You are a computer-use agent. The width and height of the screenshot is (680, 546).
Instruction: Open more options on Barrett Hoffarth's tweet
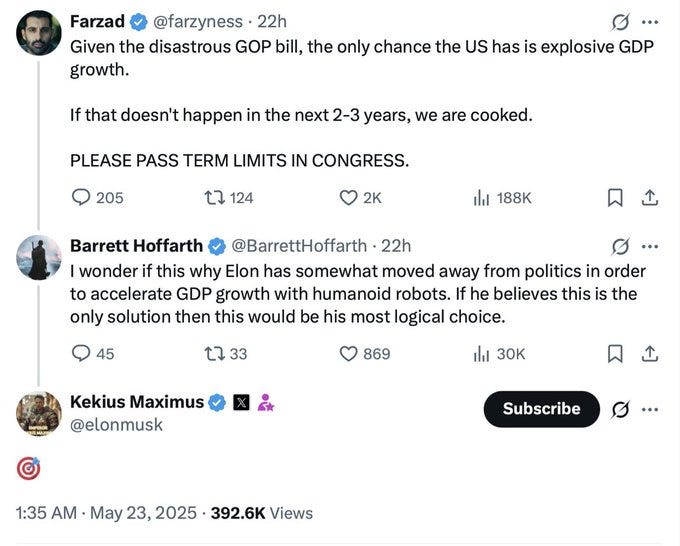click(650, 246)
